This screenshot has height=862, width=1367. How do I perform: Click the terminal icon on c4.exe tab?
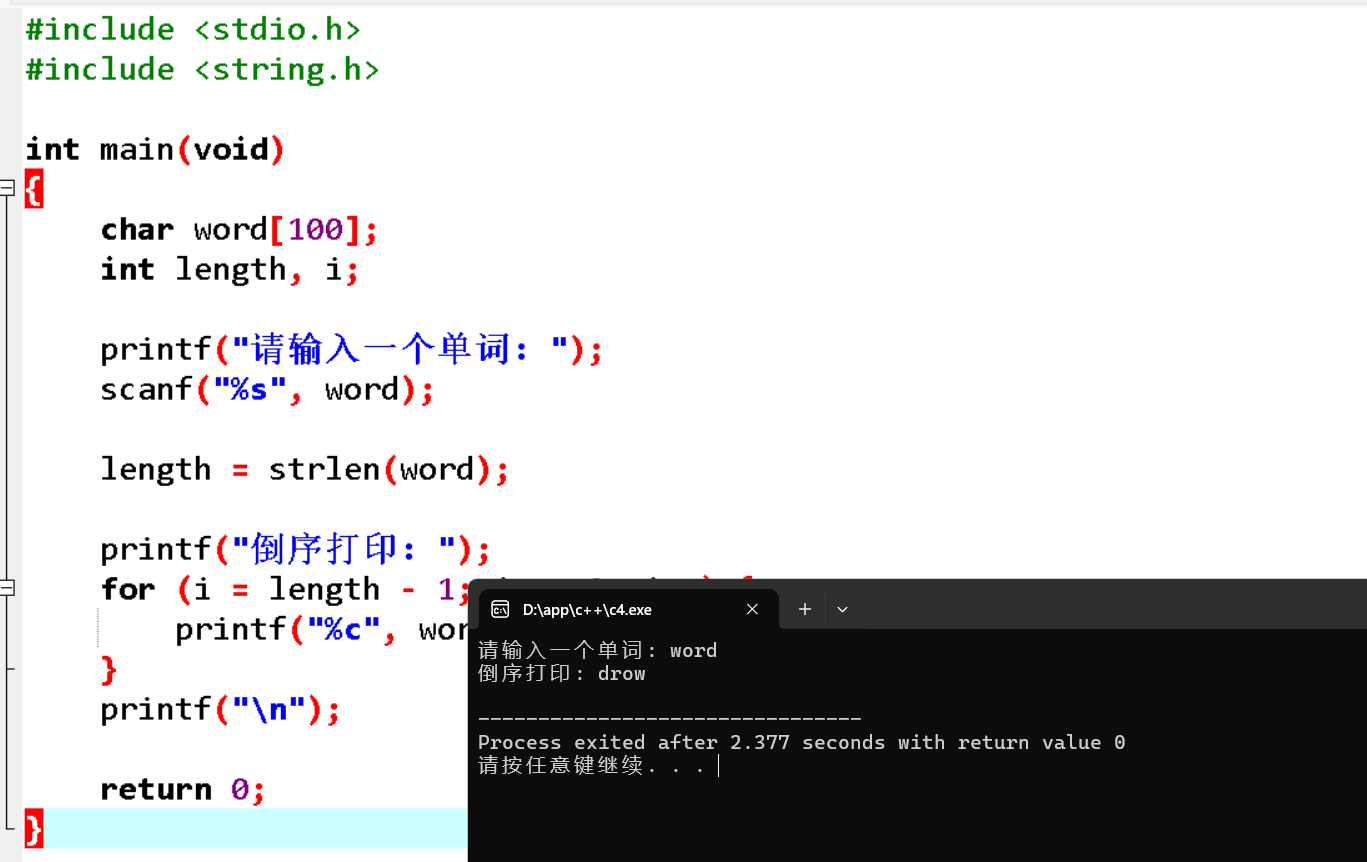tap(500, 609)
